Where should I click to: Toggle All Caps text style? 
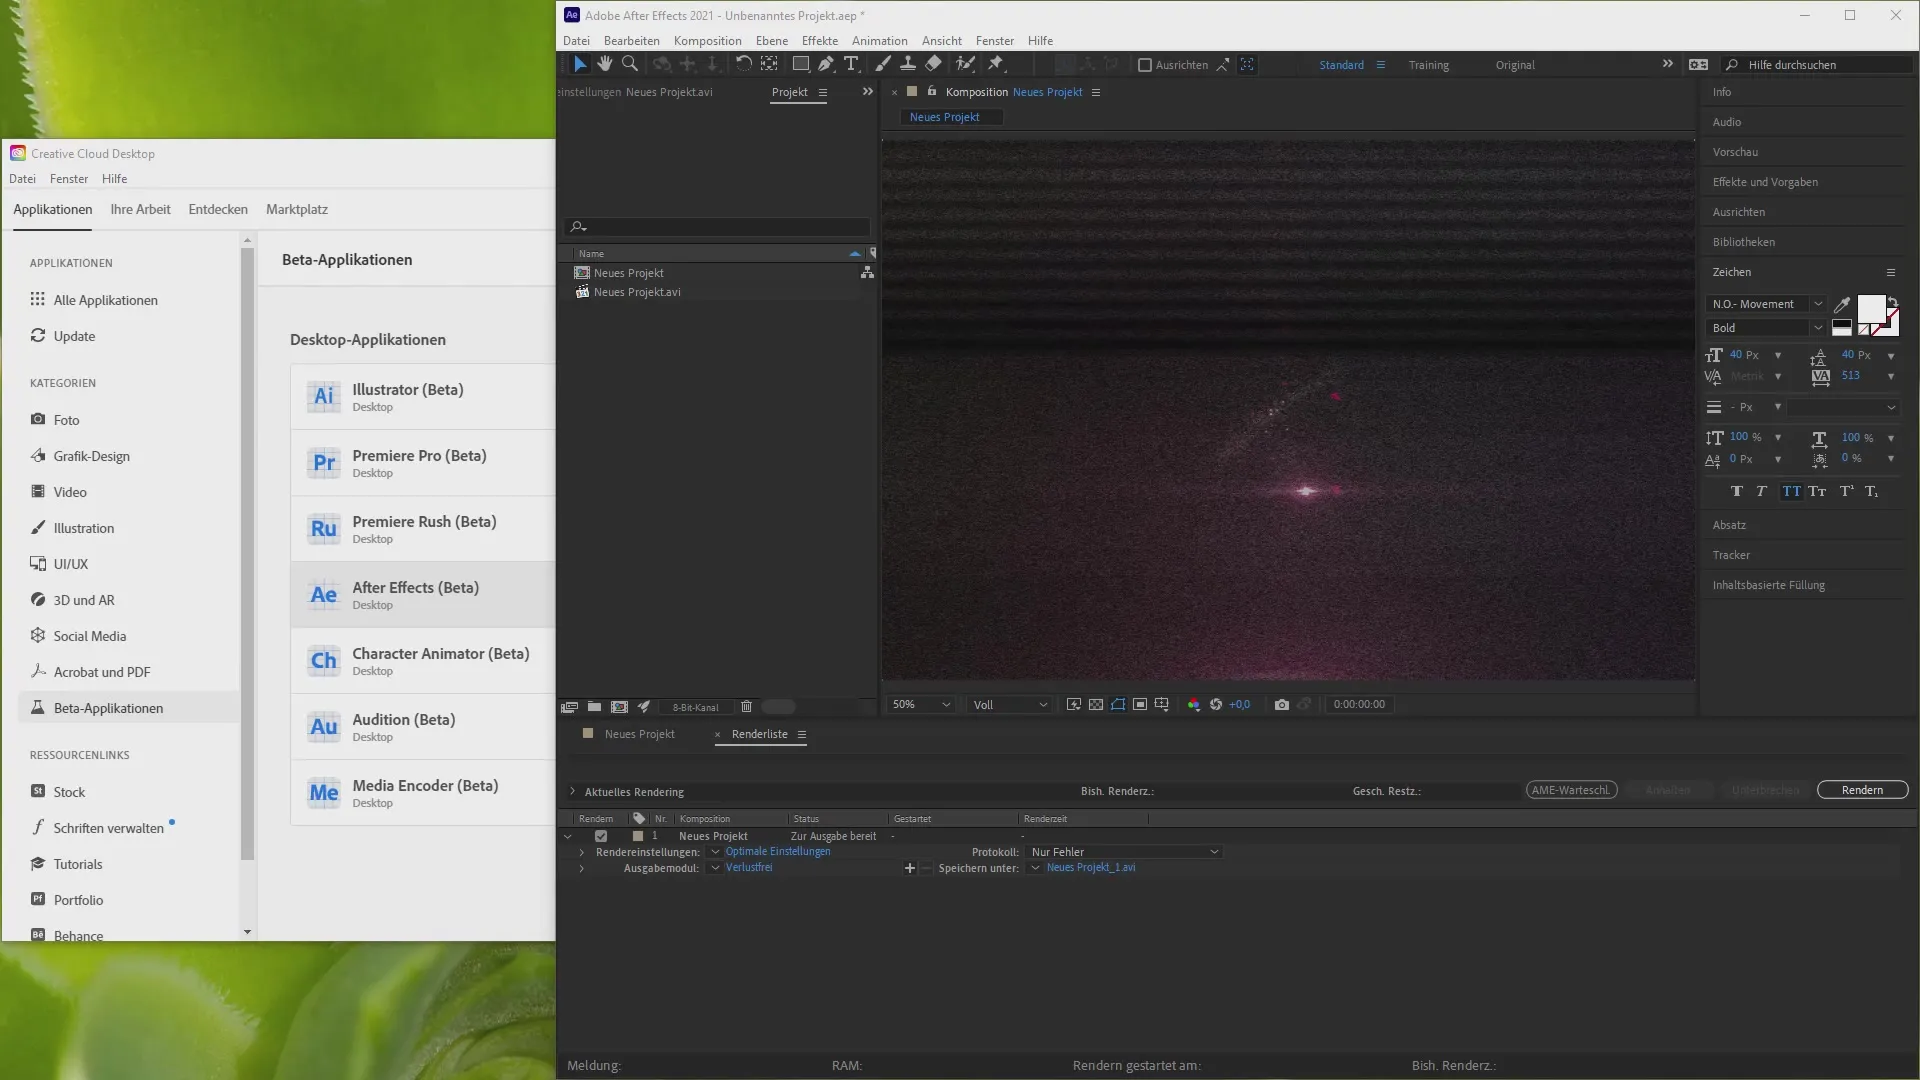click(1791, 491)
